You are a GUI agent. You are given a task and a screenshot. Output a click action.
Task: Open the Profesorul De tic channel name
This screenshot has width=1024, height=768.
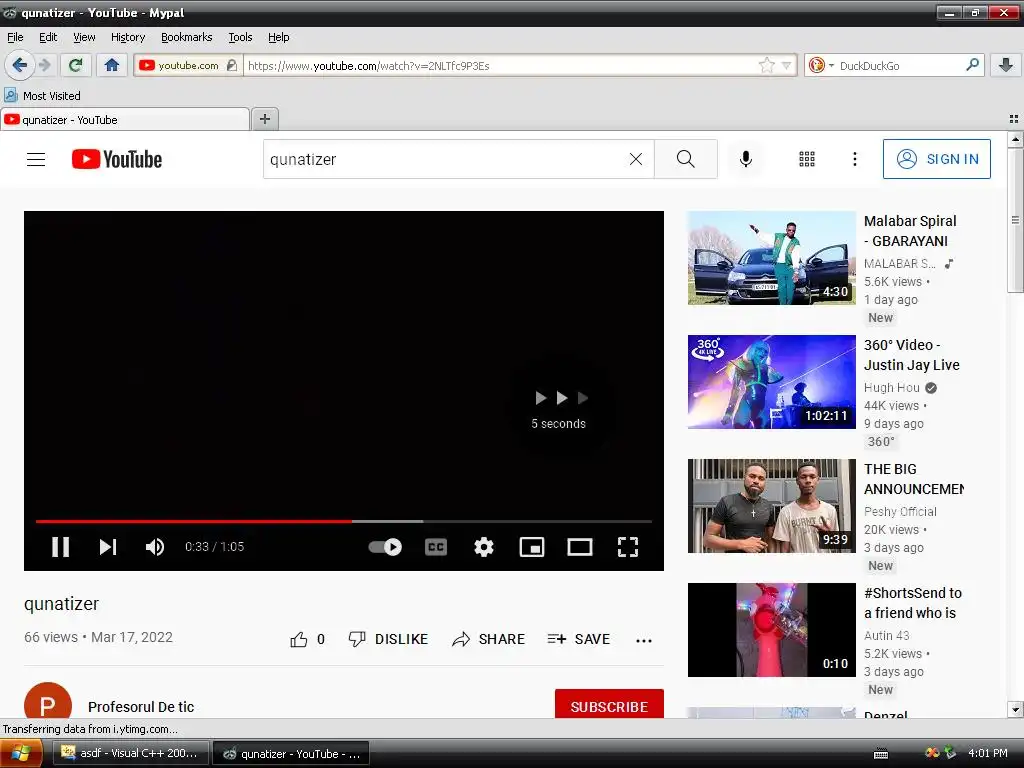(141, 707)
